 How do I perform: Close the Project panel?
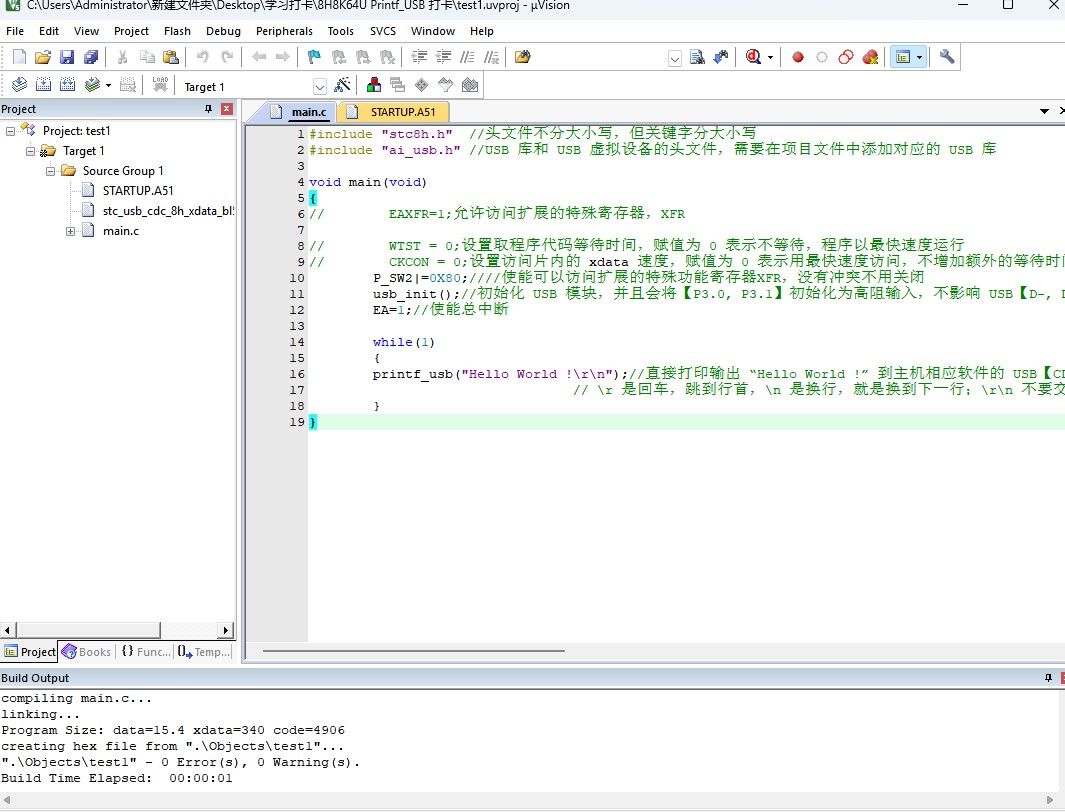(x=227, y=109)
